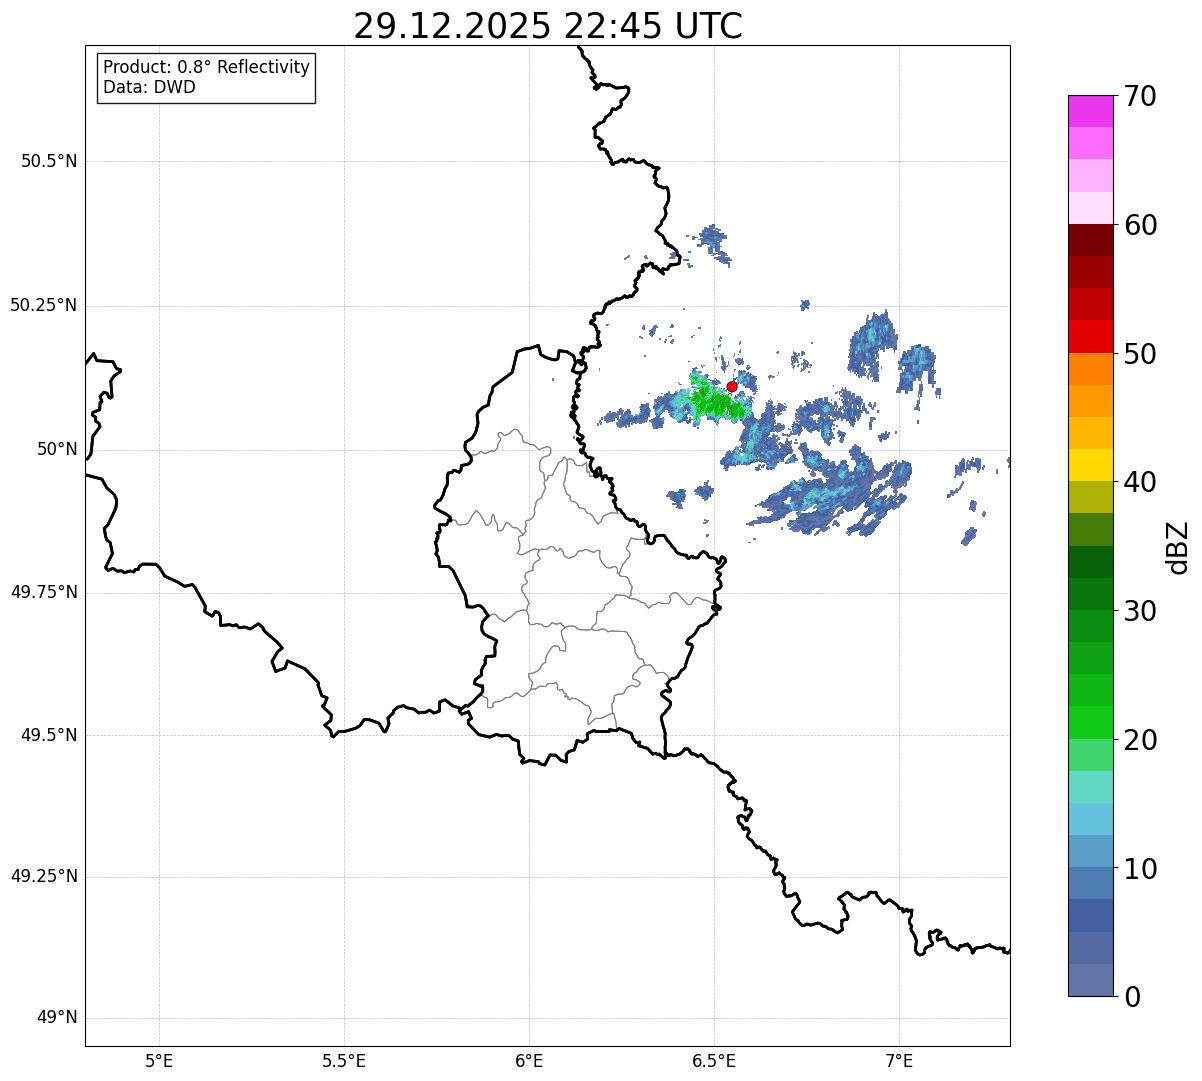Pick the yellow swatch just above 40 dBZ
Screen dimensions: 1202x1081
(x=1090, y=465)
